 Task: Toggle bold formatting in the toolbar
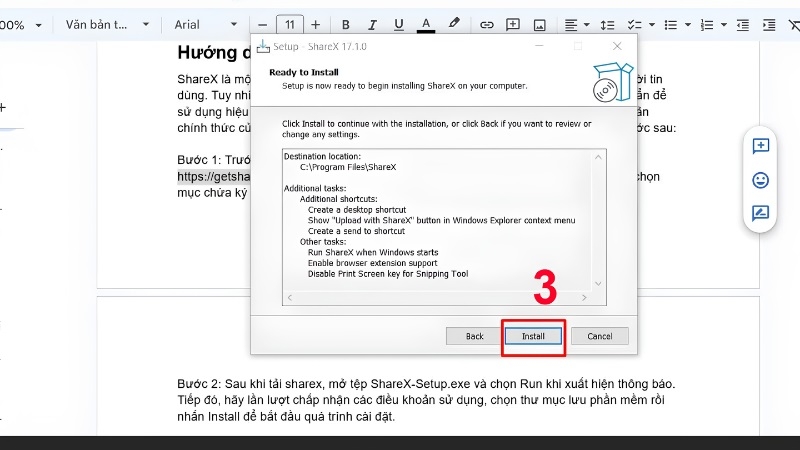[345, 24]
